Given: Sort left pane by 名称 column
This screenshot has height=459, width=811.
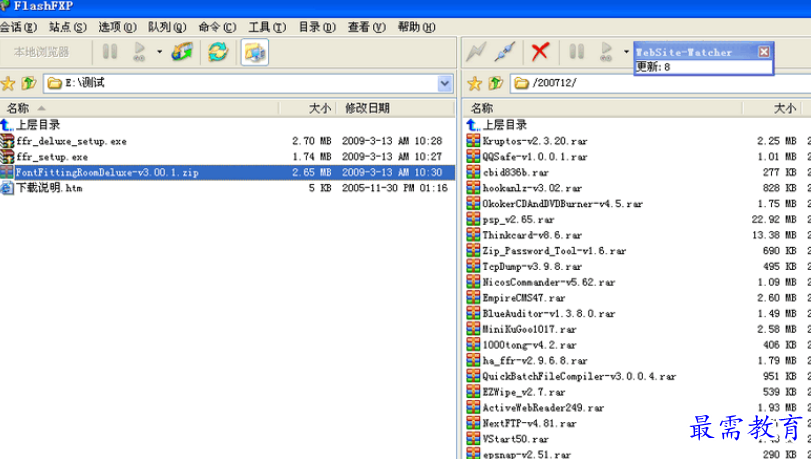Looking at the screenshot, I should (x=140, y=108).
